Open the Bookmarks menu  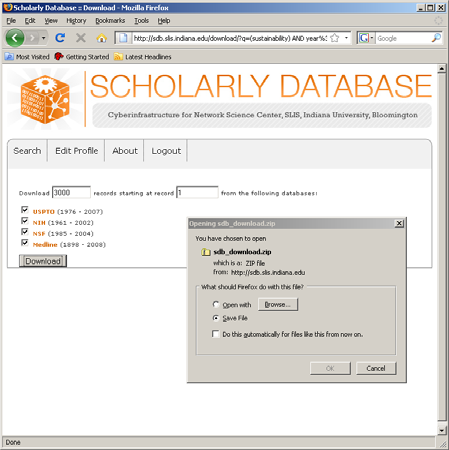pos(110,21)
